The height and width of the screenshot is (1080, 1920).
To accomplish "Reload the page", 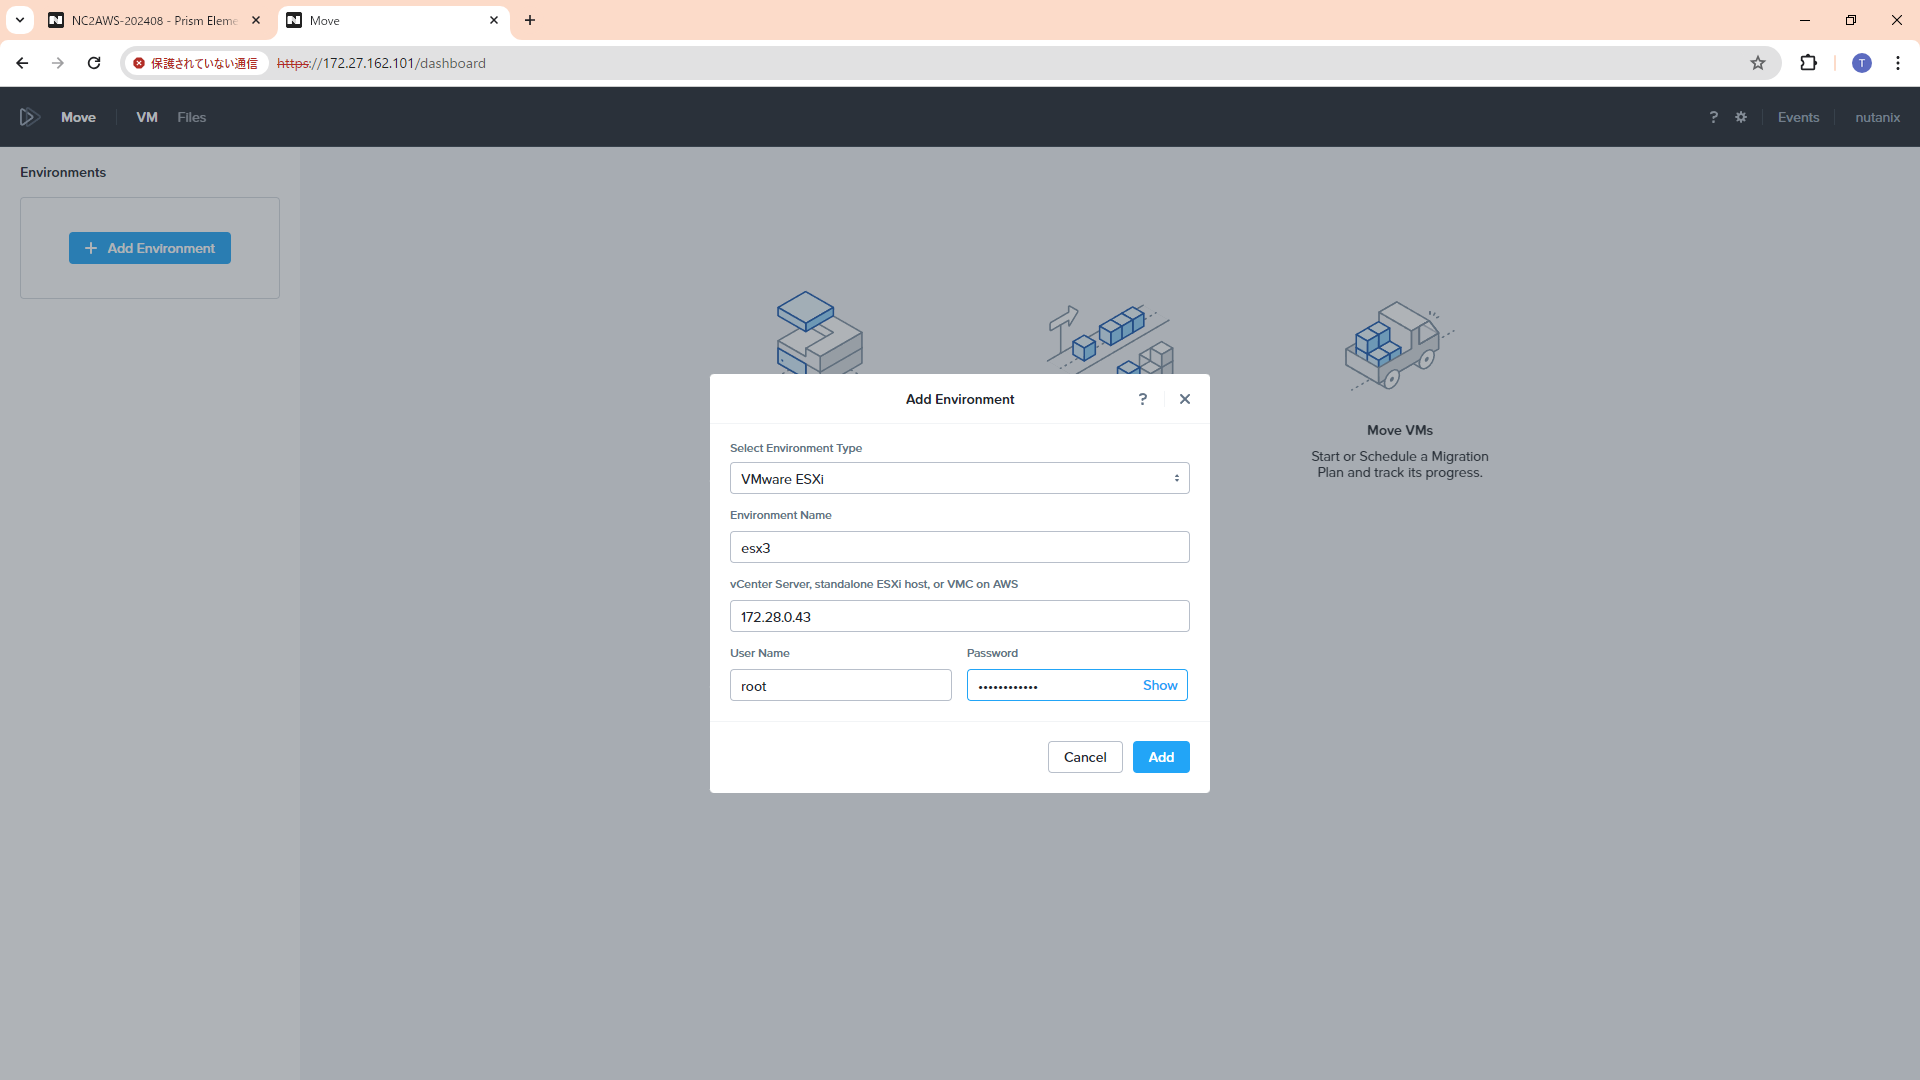I will click(94, 63).
